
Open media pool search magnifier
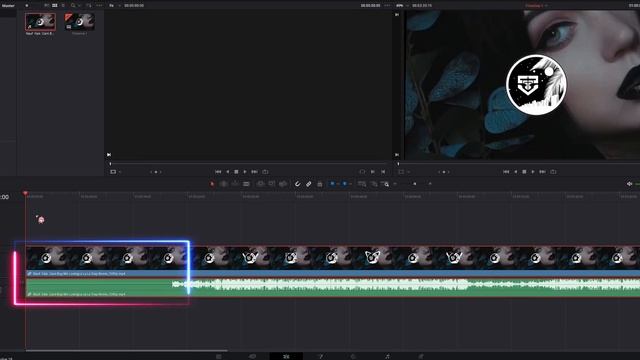[x=73, y=6]
